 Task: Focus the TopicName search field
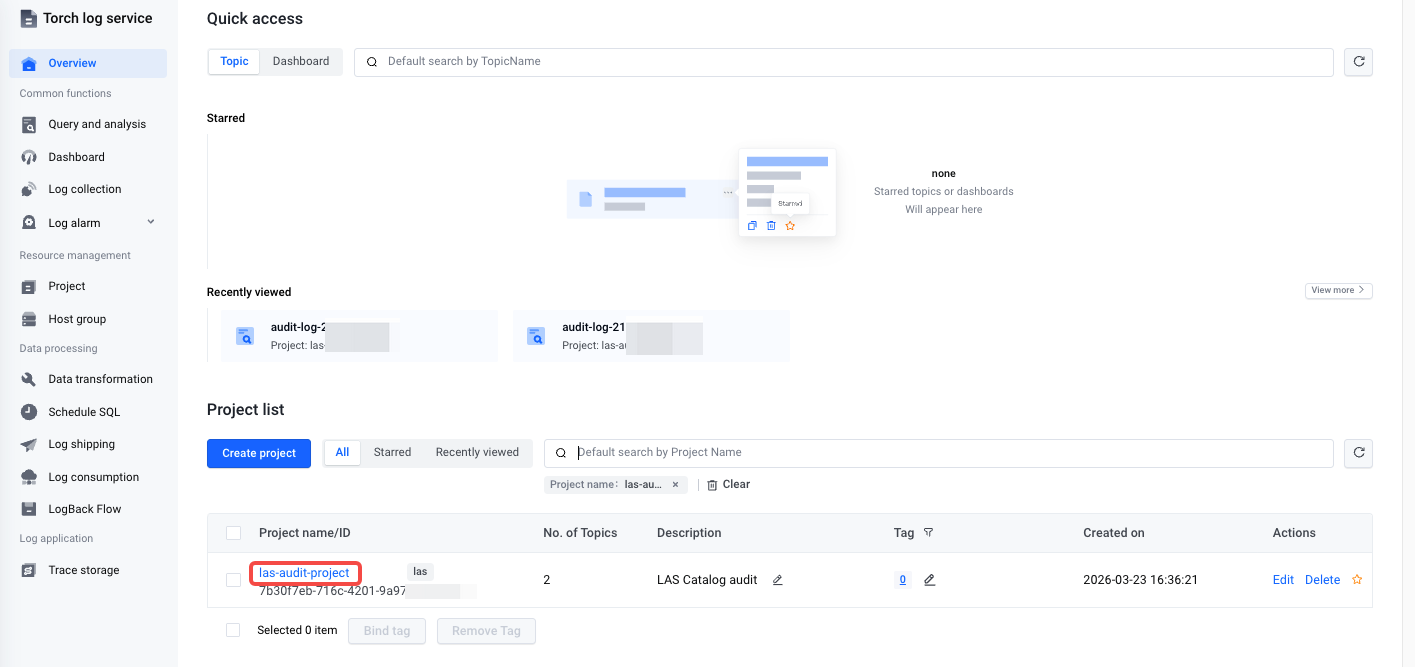[x=844, y=62]
